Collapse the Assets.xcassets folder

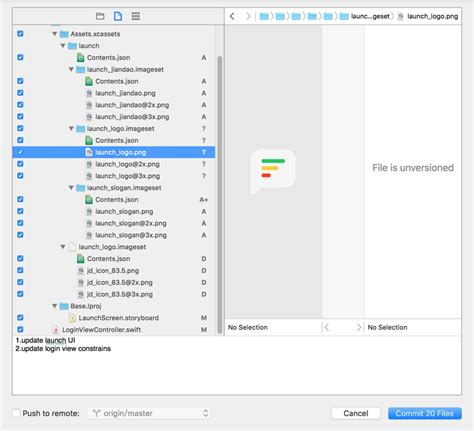pyautogui.click(x=55, y=34)
